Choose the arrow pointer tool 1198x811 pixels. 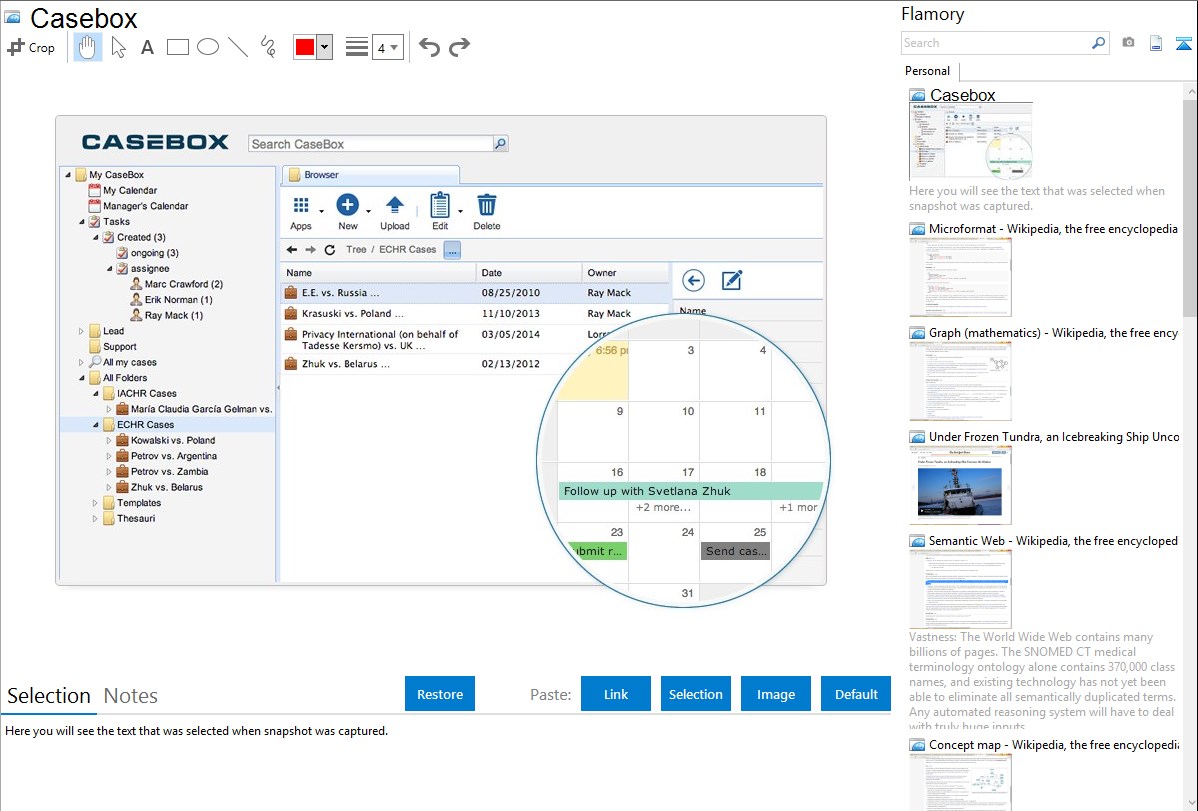point(118,47)
